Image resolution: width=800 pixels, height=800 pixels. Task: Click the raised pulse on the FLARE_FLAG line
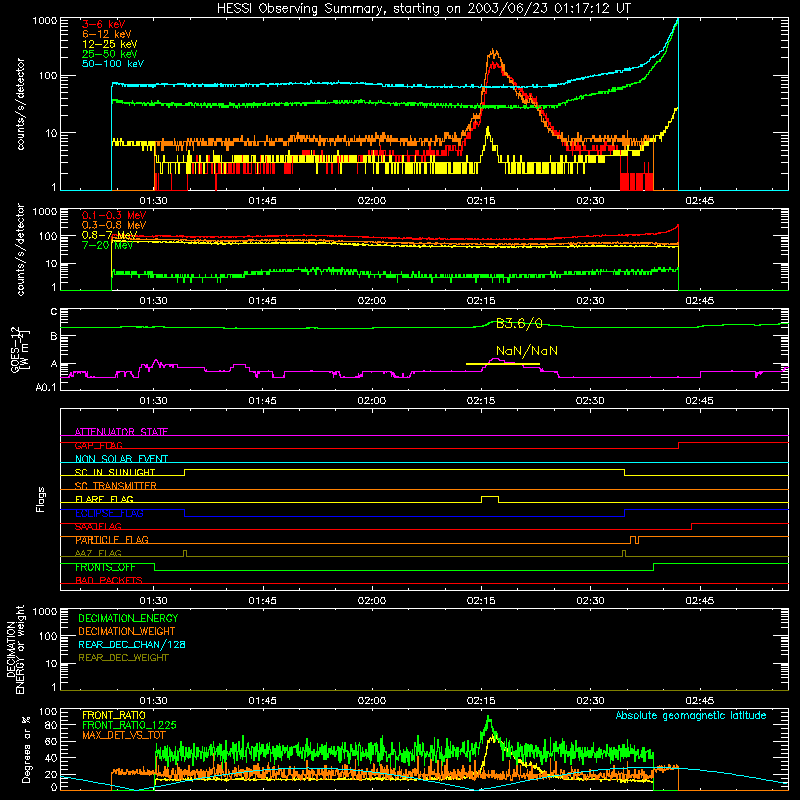click(x=490, y=498)
